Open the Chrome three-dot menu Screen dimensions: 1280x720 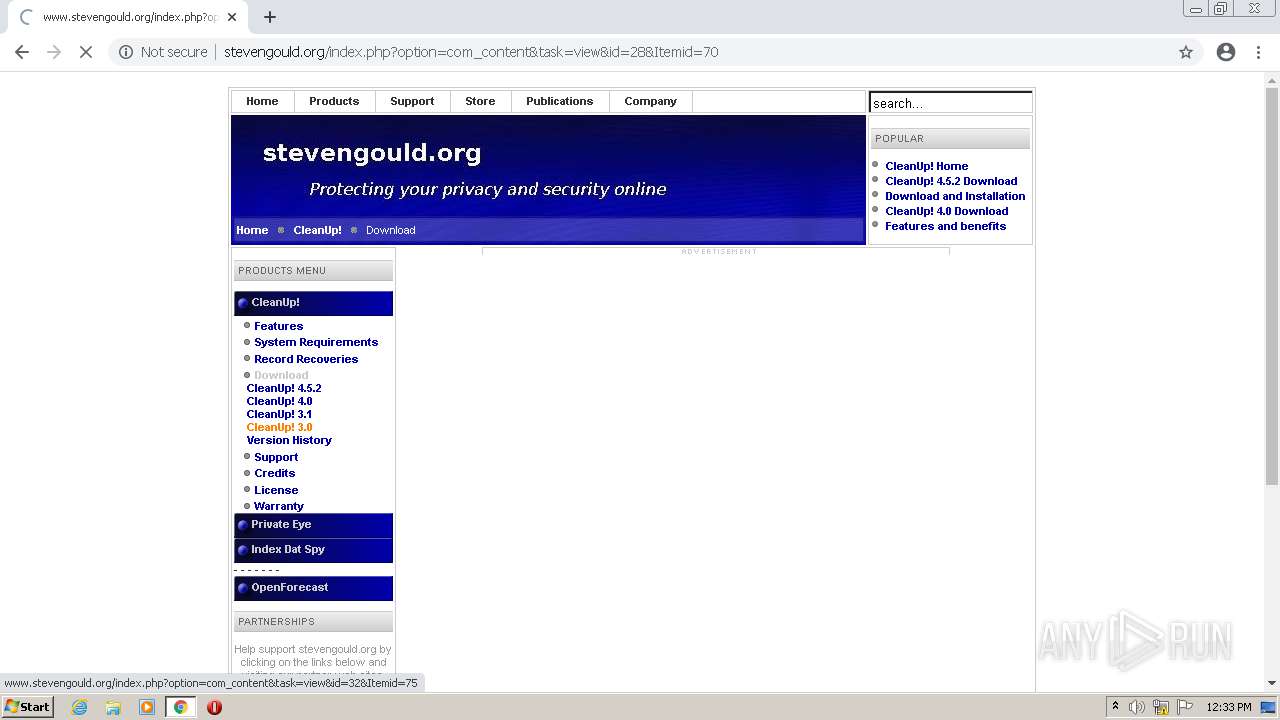tap(1259, 52)
